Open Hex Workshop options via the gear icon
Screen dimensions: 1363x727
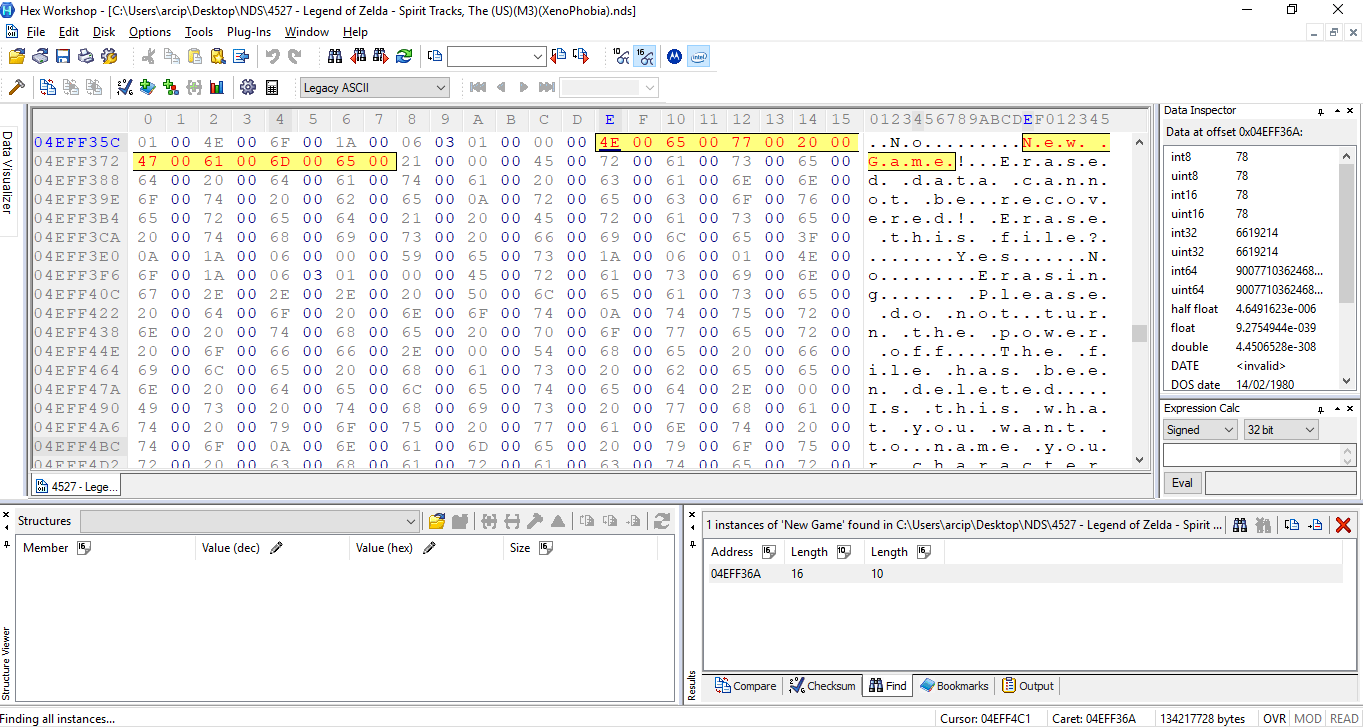pyautogui.click(x=248, y=88)
